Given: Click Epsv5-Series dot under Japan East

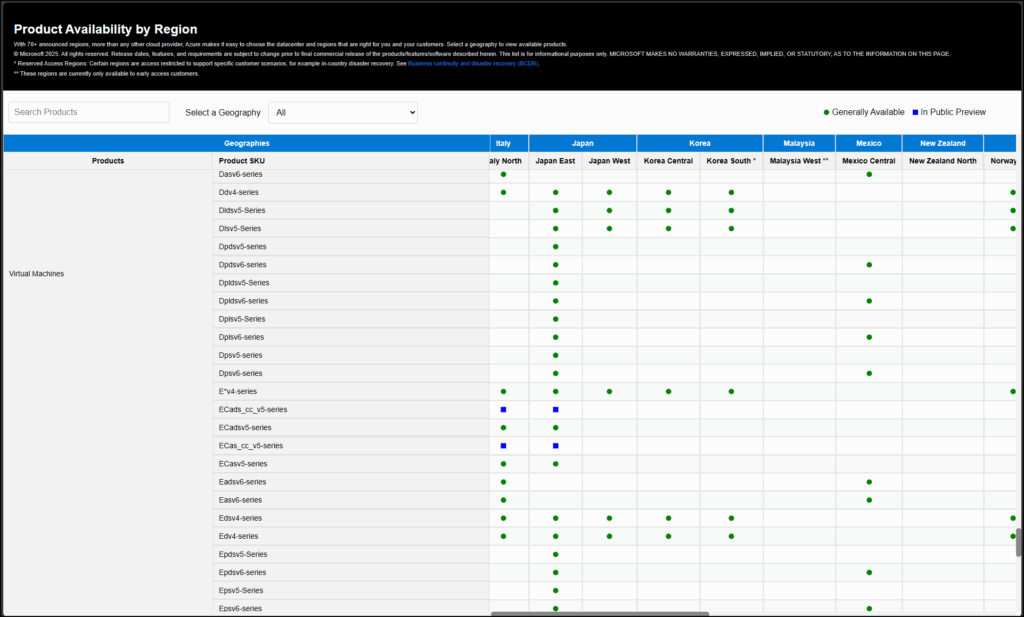Looking at the screenshot, I should (x=556, y=591).
